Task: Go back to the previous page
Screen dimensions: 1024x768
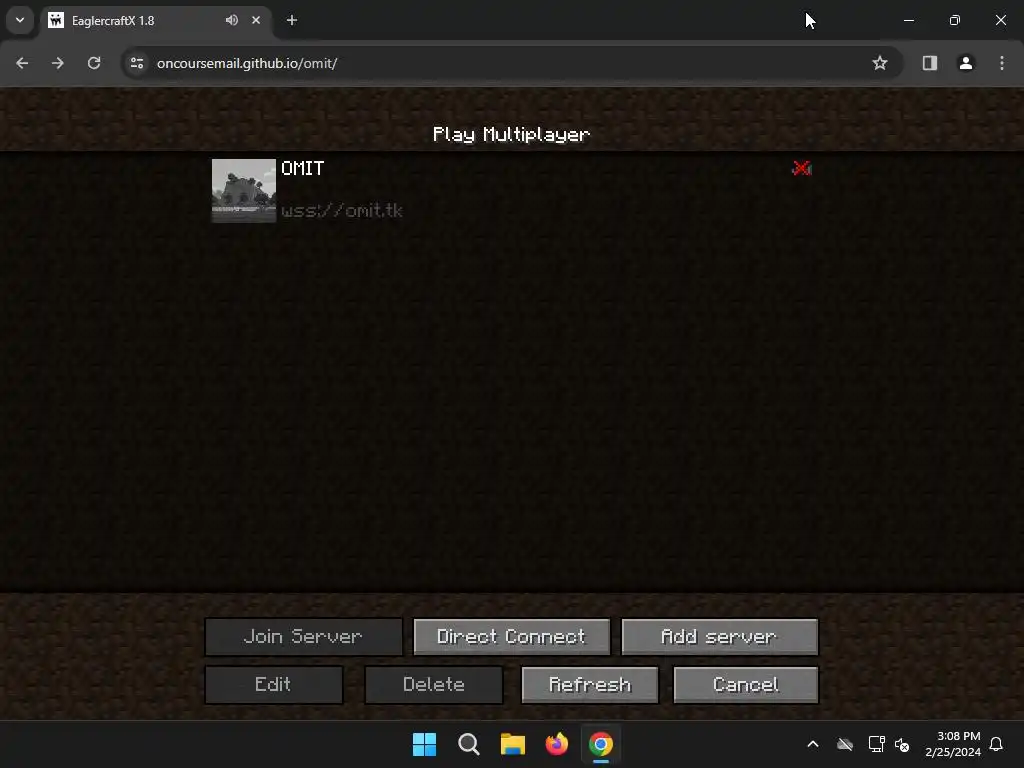Action: click(x=22, y=63)
